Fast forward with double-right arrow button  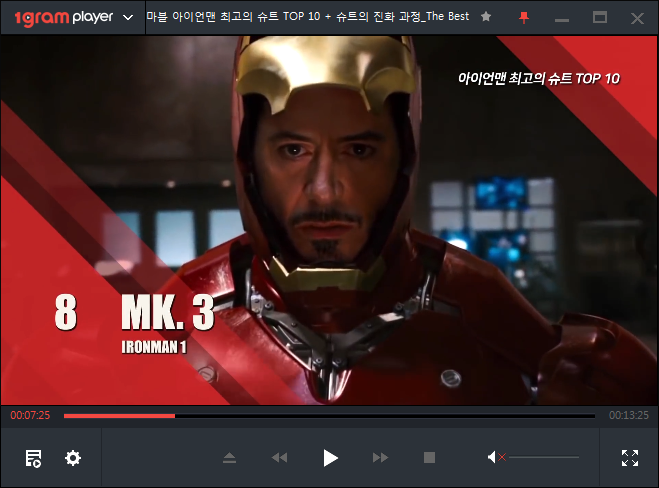[380, 457]
